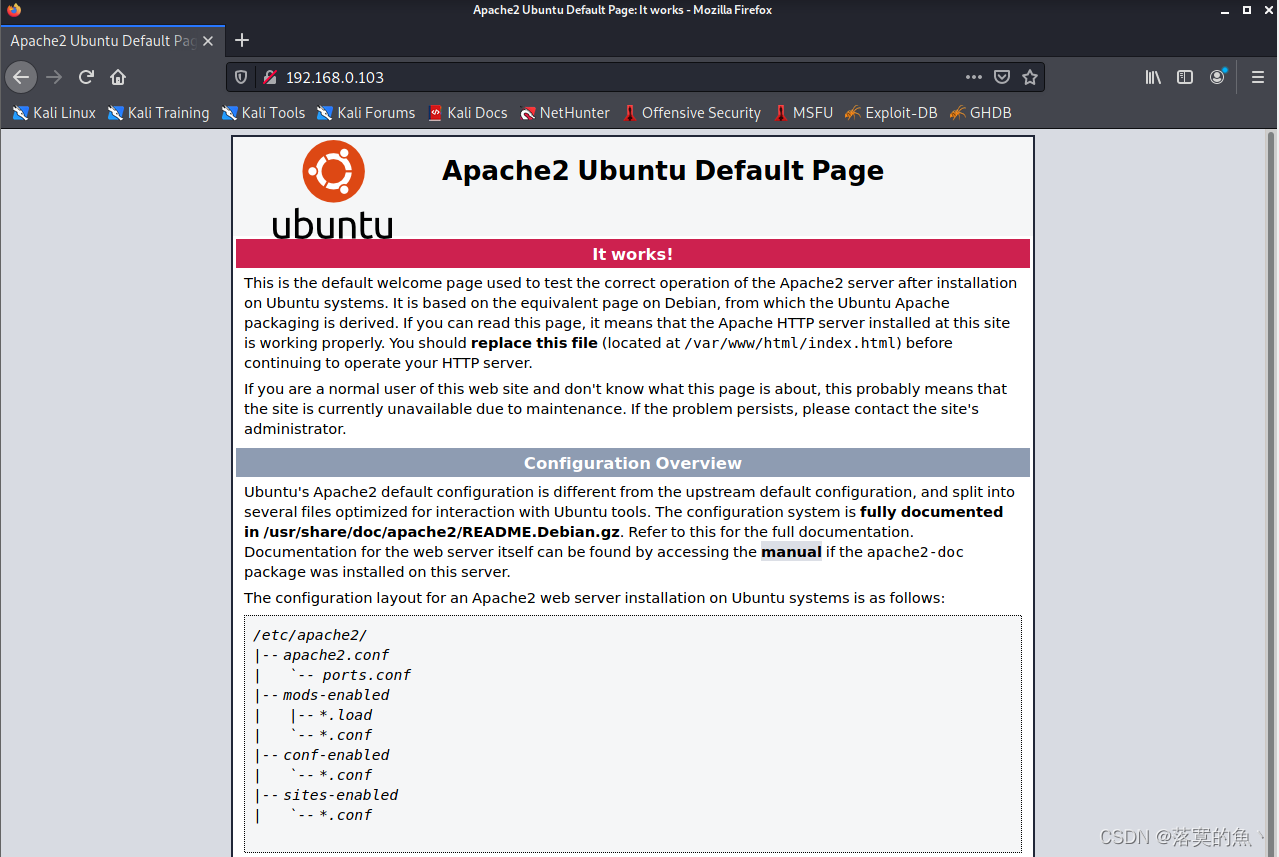
Task: Click the manual link in Configuration Overview
Action: coord(791,552)
